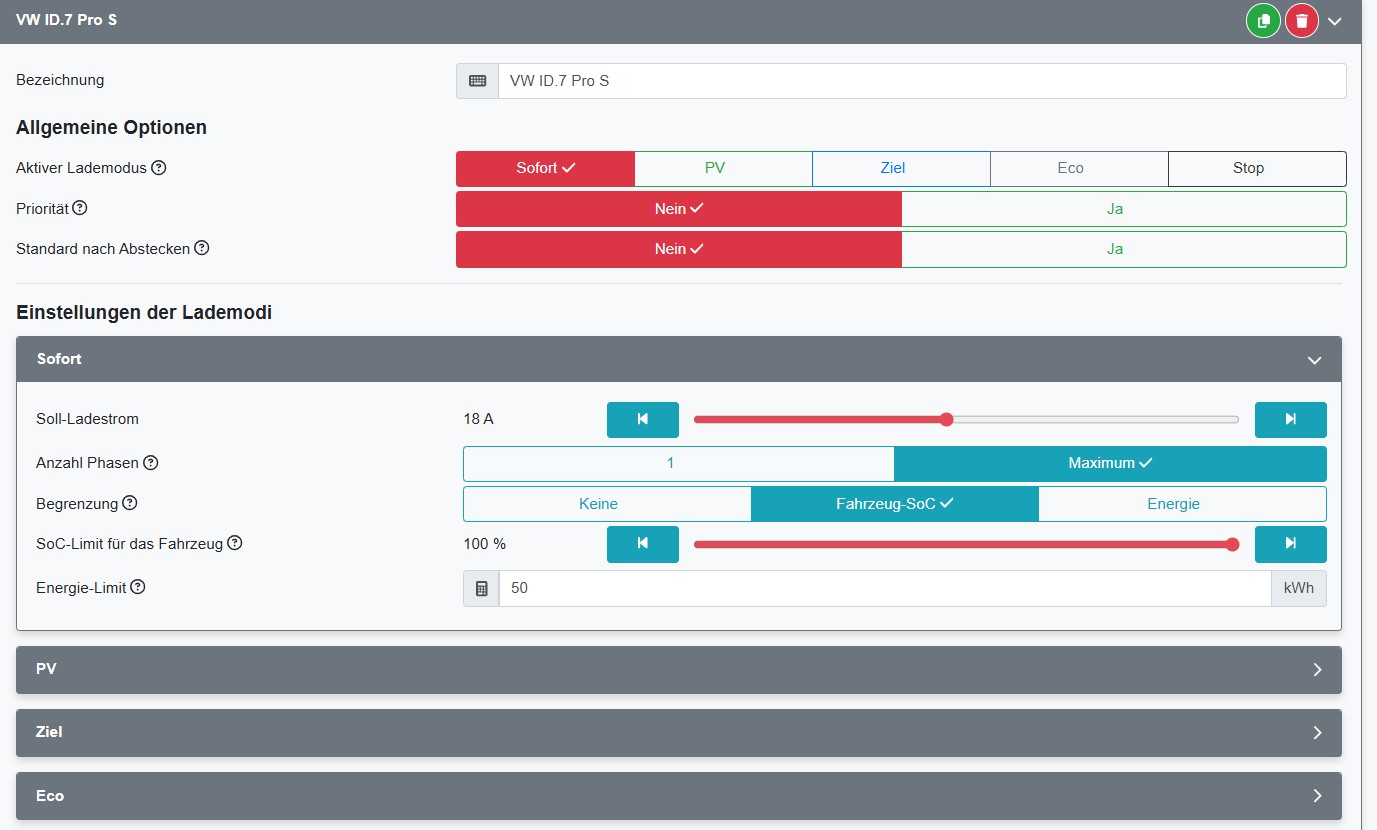Click the SoC-Limit slider handle
Screen dimensions: 1377x830
(1232, 544)
